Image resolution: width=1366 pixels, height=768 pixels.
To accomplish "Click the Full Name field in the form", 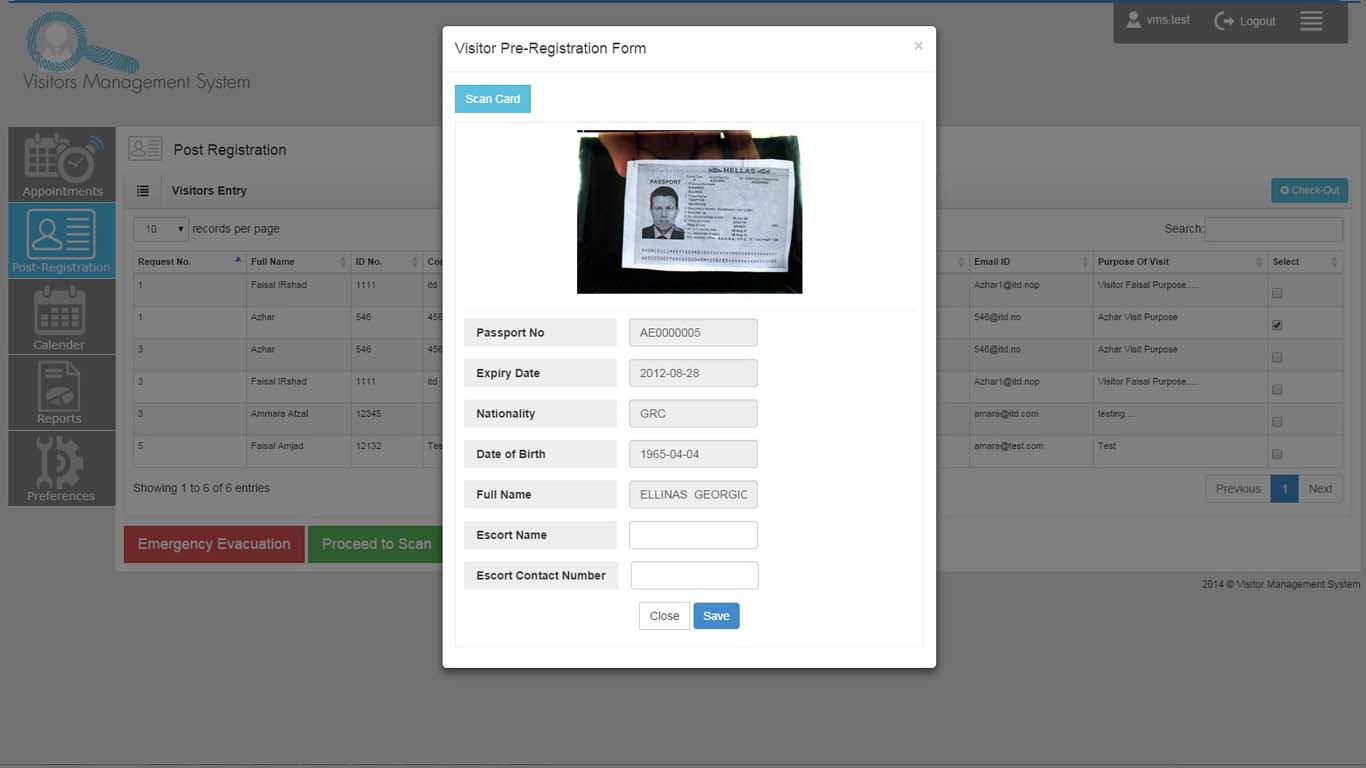I will click(693, 495).
